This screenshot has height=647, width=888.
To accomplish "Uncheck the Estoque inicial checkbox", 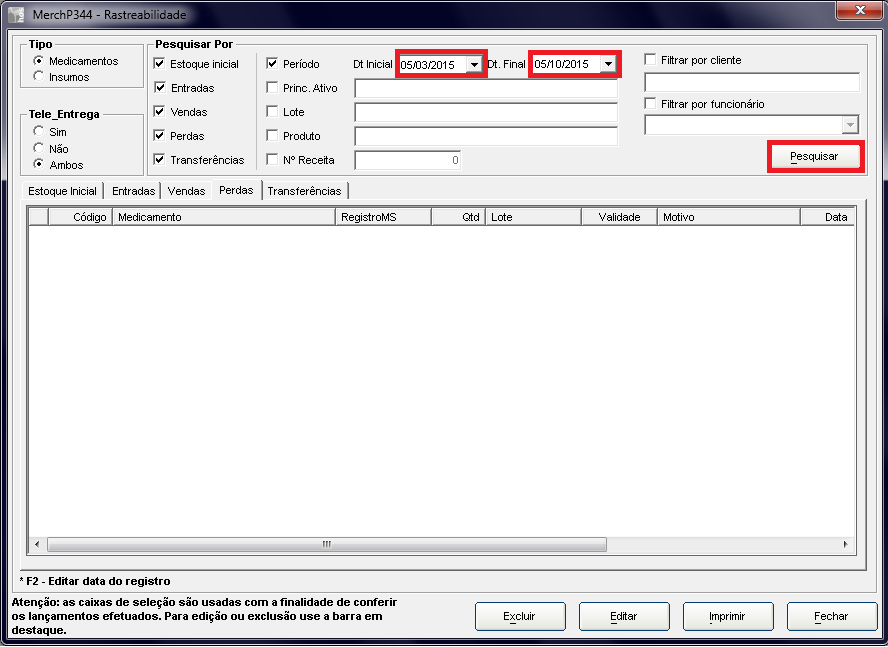I will click(x=160, y=64).
